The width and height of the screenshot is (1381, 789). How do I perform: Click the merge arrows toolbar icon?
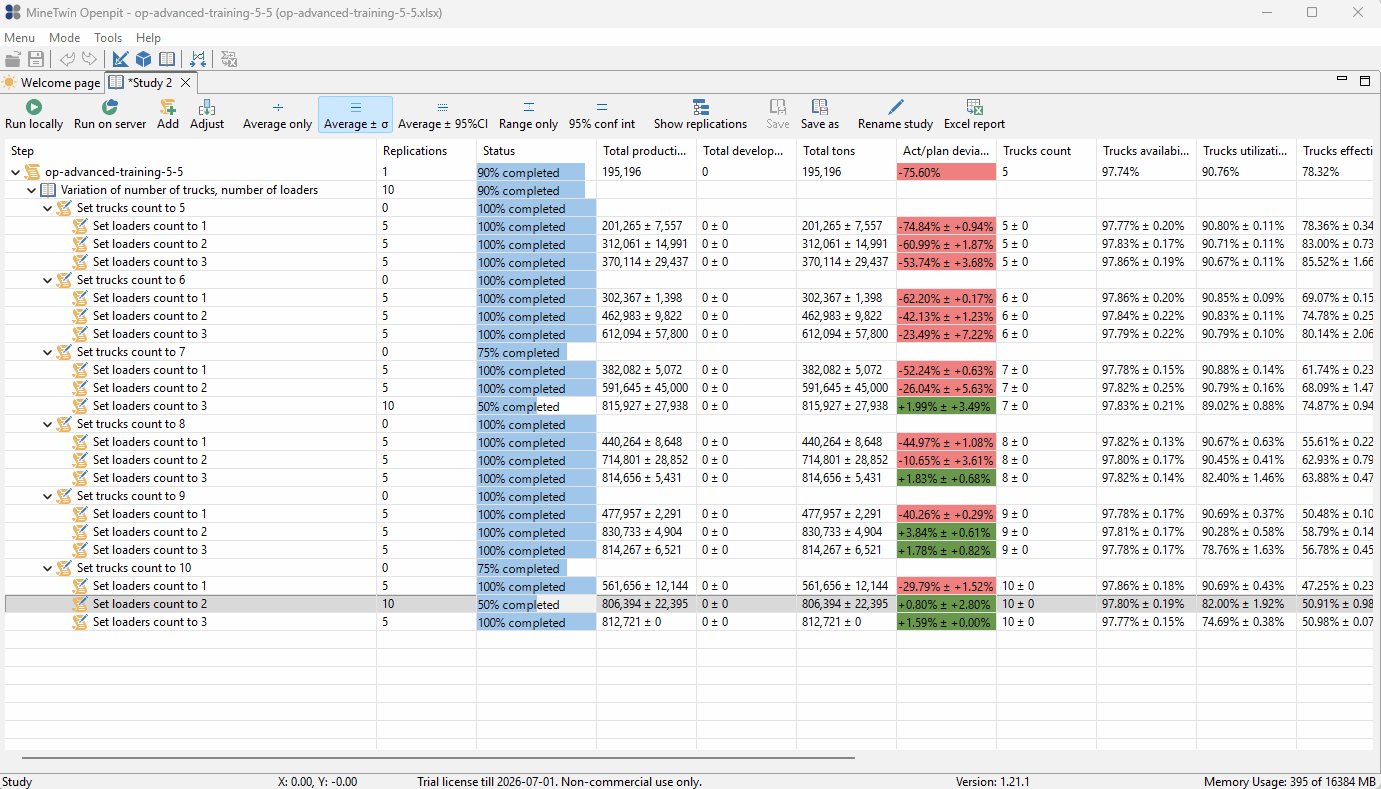[198, 60]
